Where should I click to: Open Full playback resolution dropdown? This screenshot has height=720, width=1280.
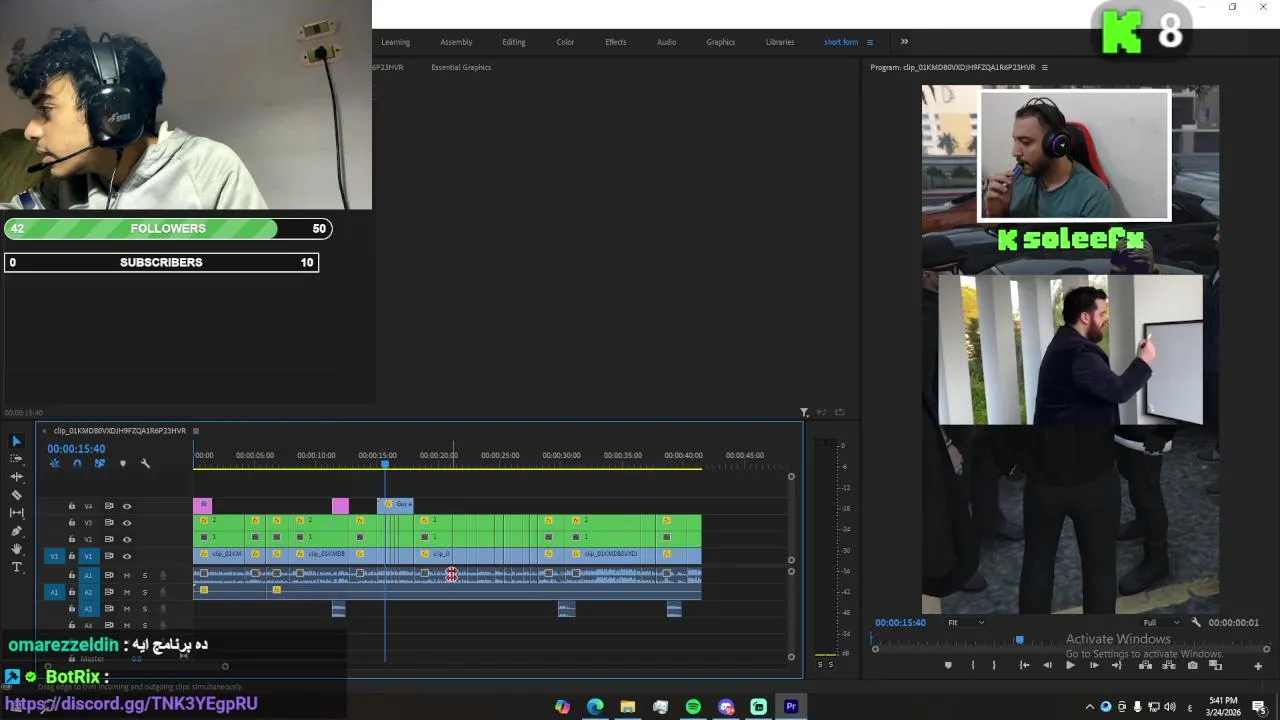point(1163,622)
